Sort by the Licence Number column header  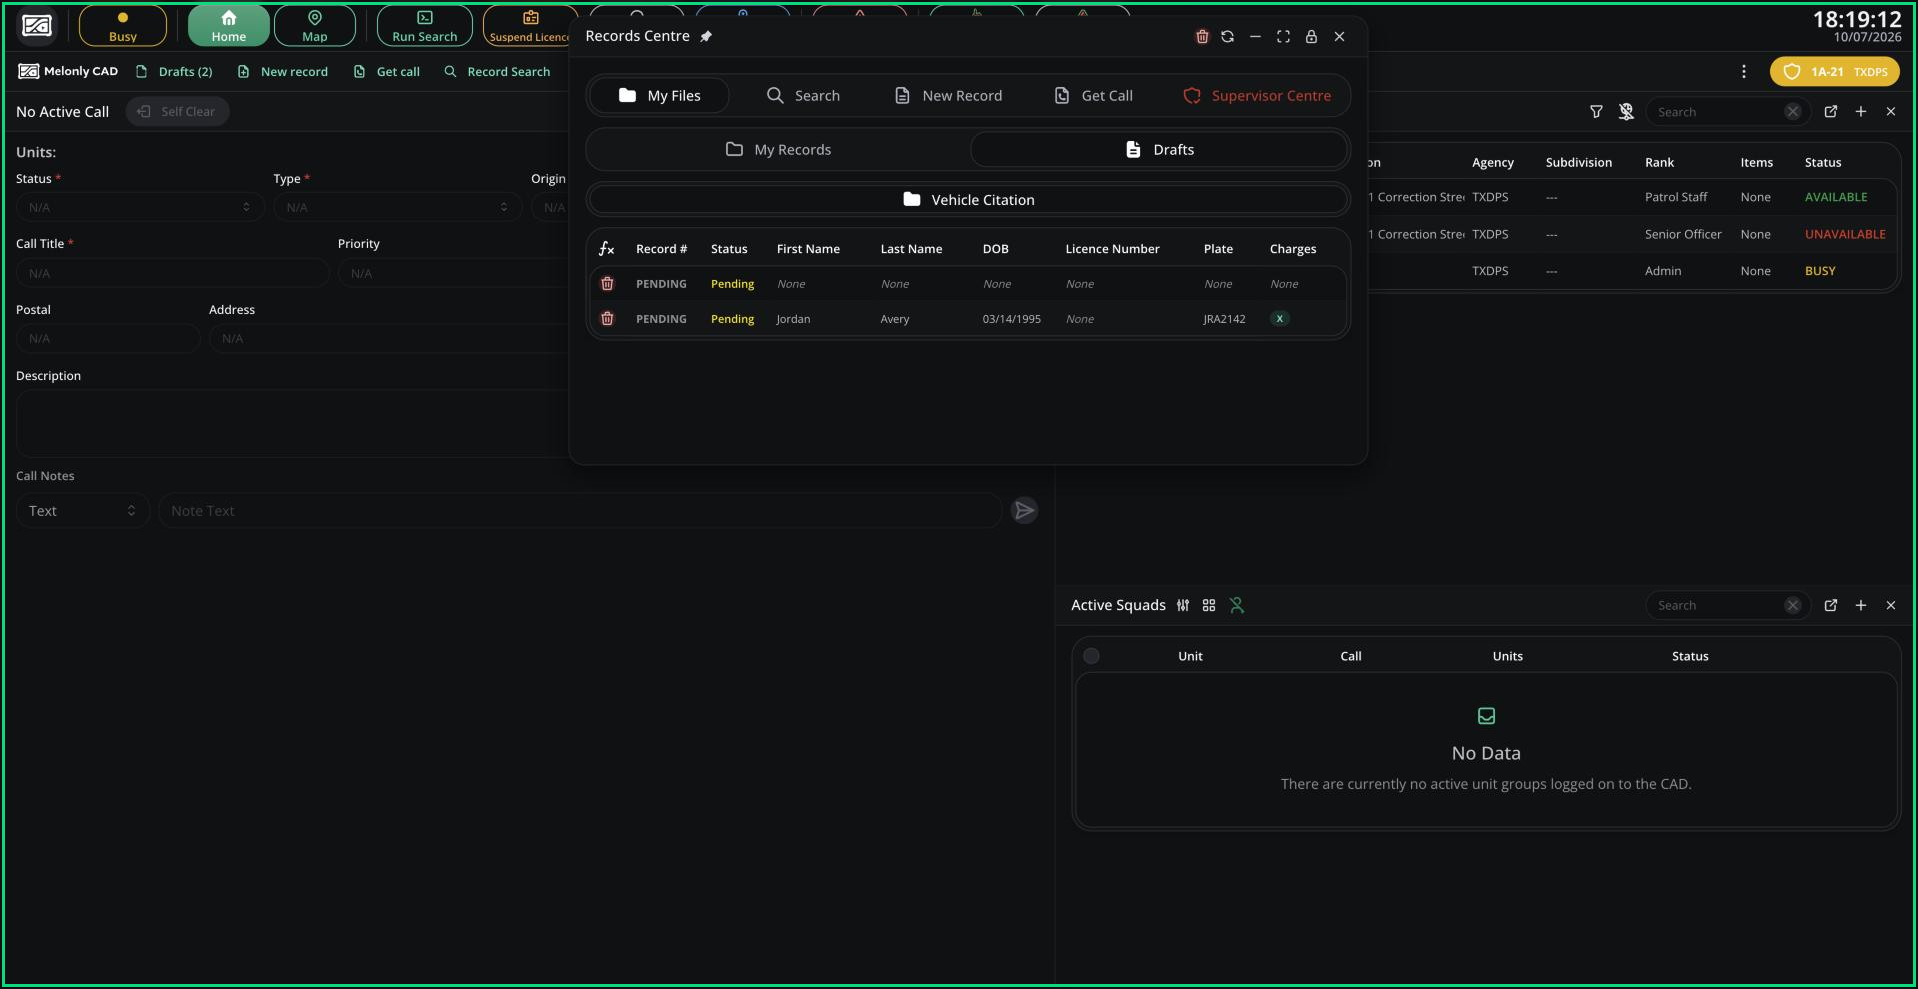1112,249
